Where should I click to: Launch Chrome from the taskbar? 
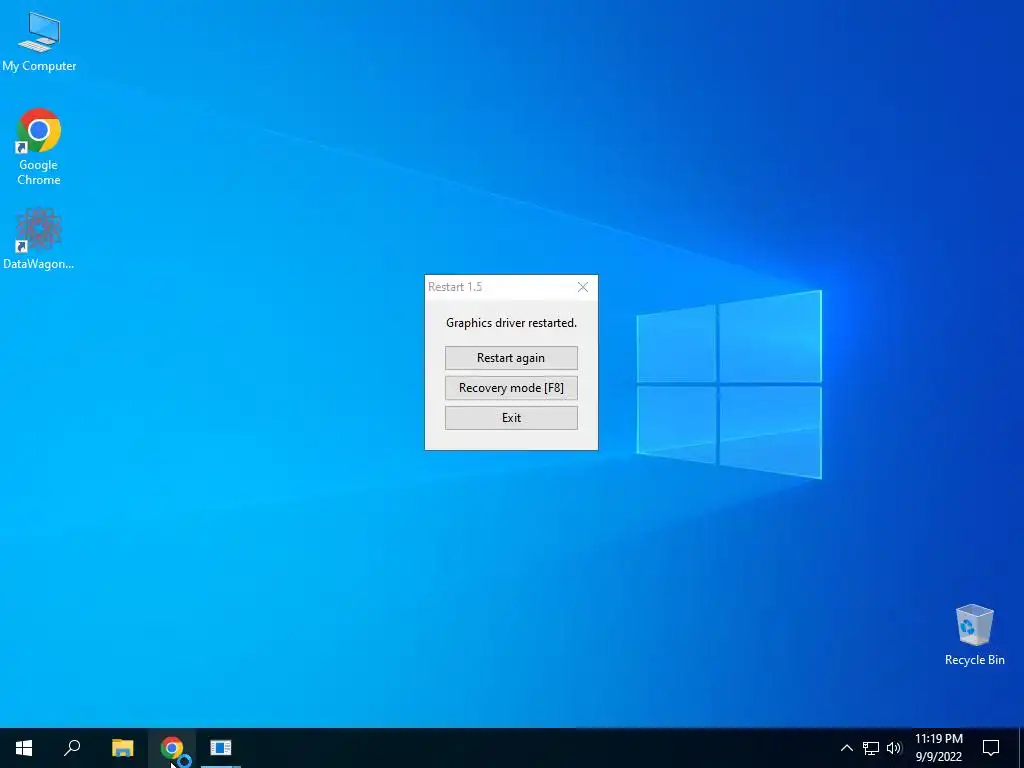point(171,748)
